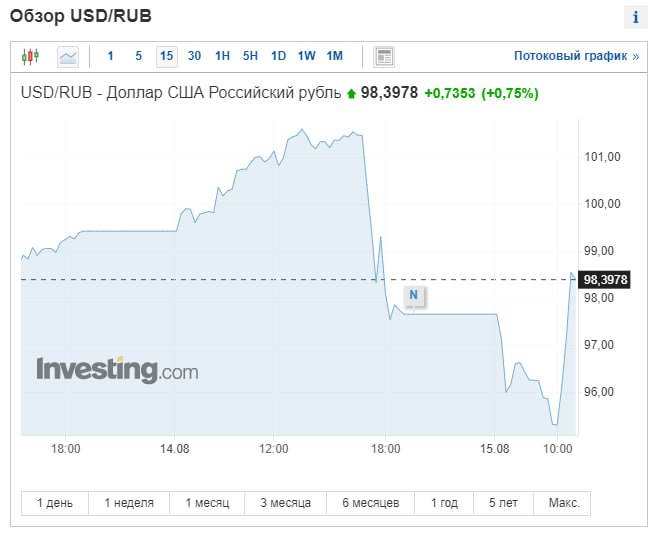Screen dimensions: 653x547
Task: Show the '1 день' range tab
Action: click(x=54, y=502)
